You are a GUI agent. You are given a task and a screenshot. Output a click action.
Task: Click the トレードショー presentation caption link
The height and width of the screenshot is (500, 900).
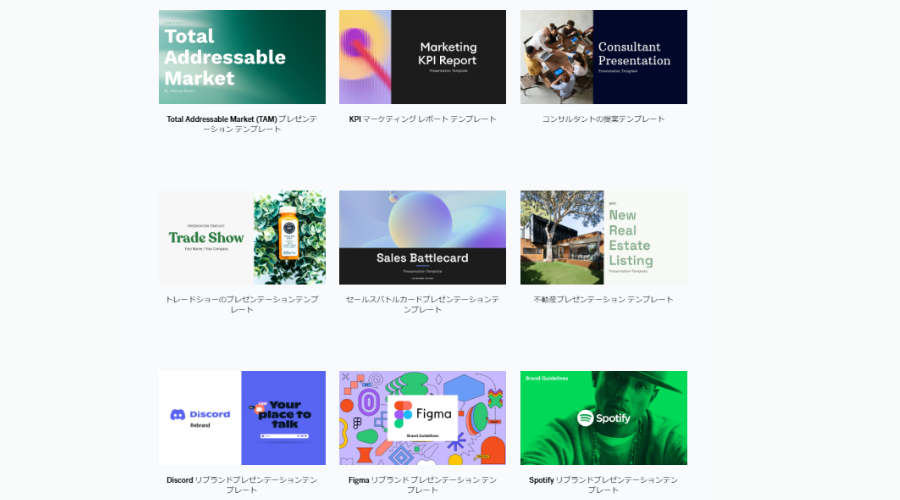[242, 304]
